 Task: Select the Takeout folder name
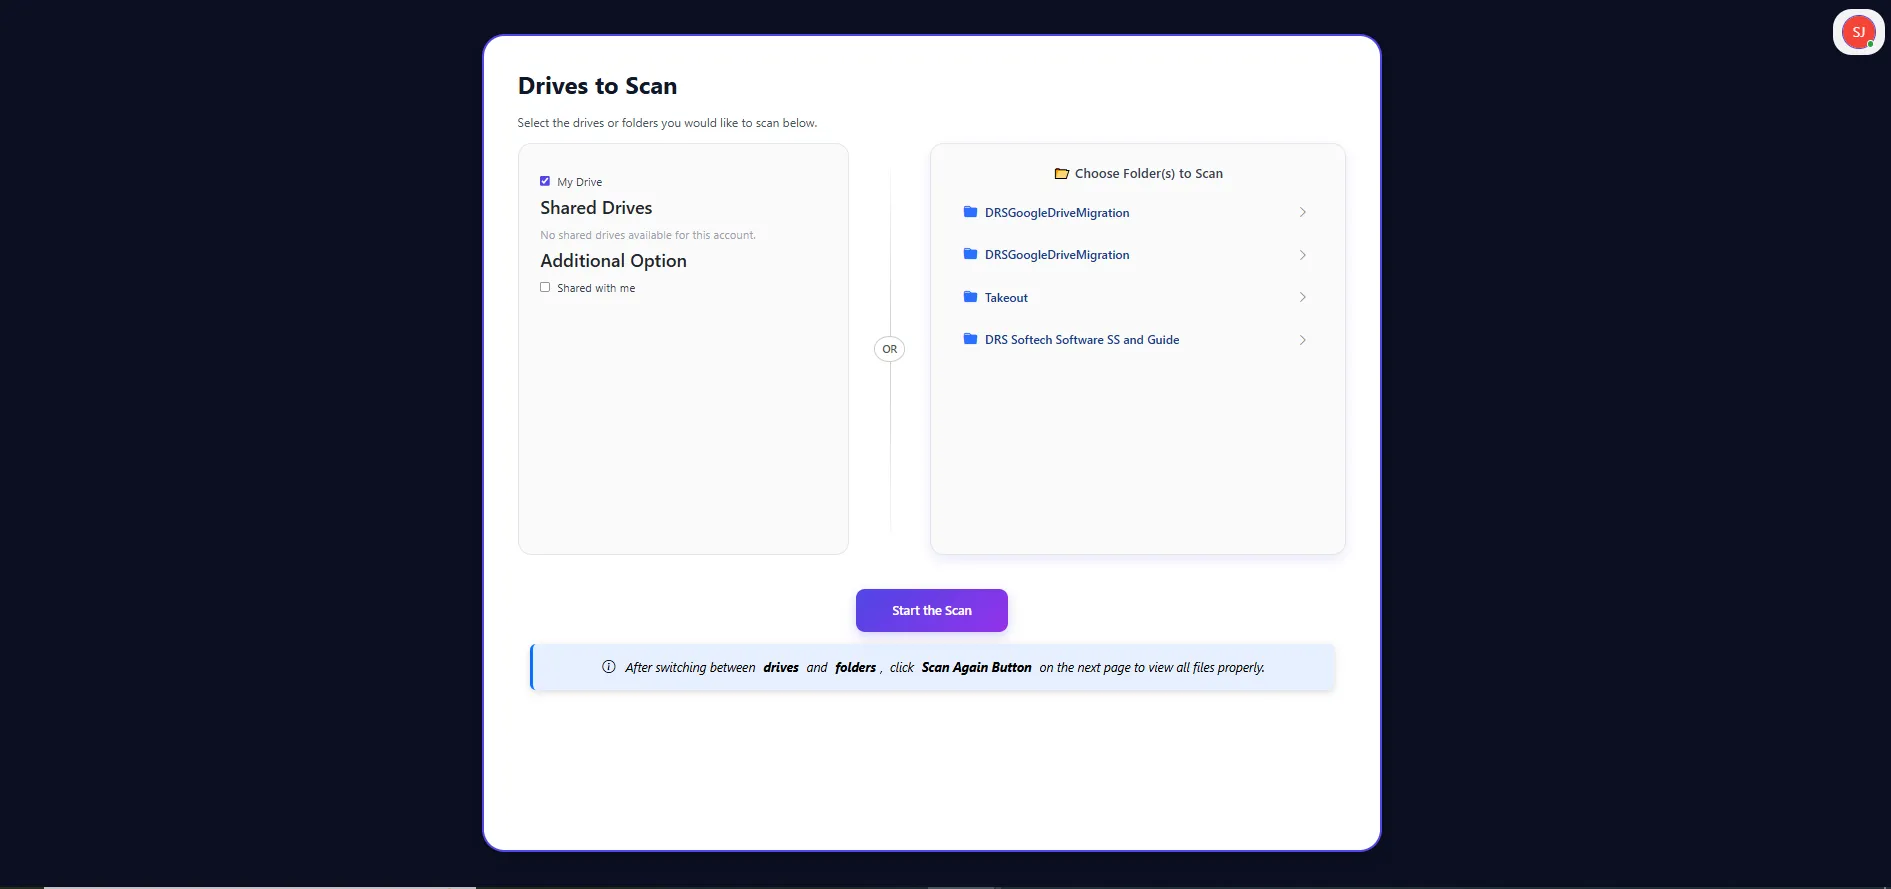click(x=1006, y=298)
